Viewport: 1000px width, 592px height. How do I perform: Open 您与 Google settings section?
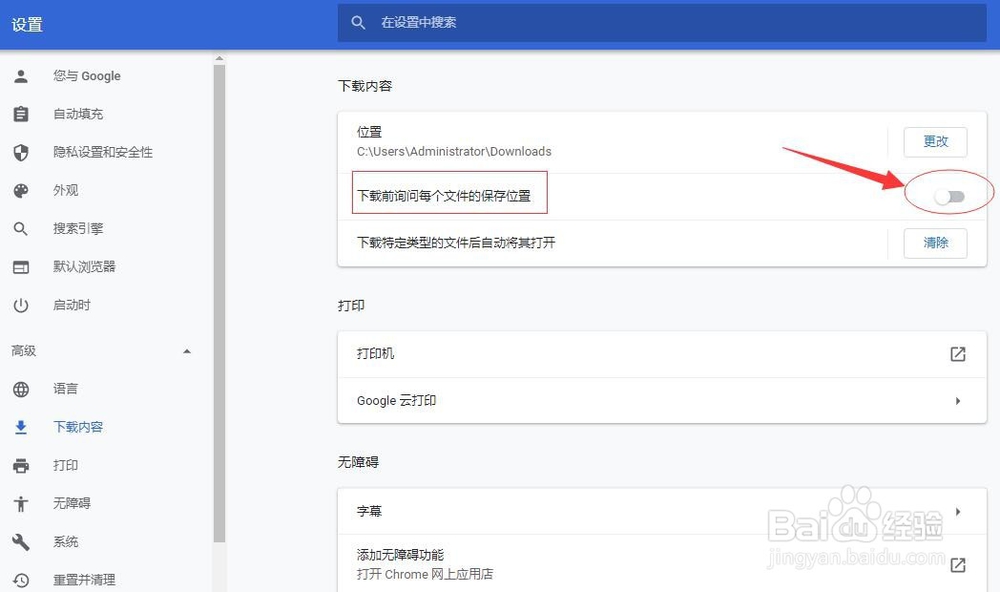click(87, 76)
